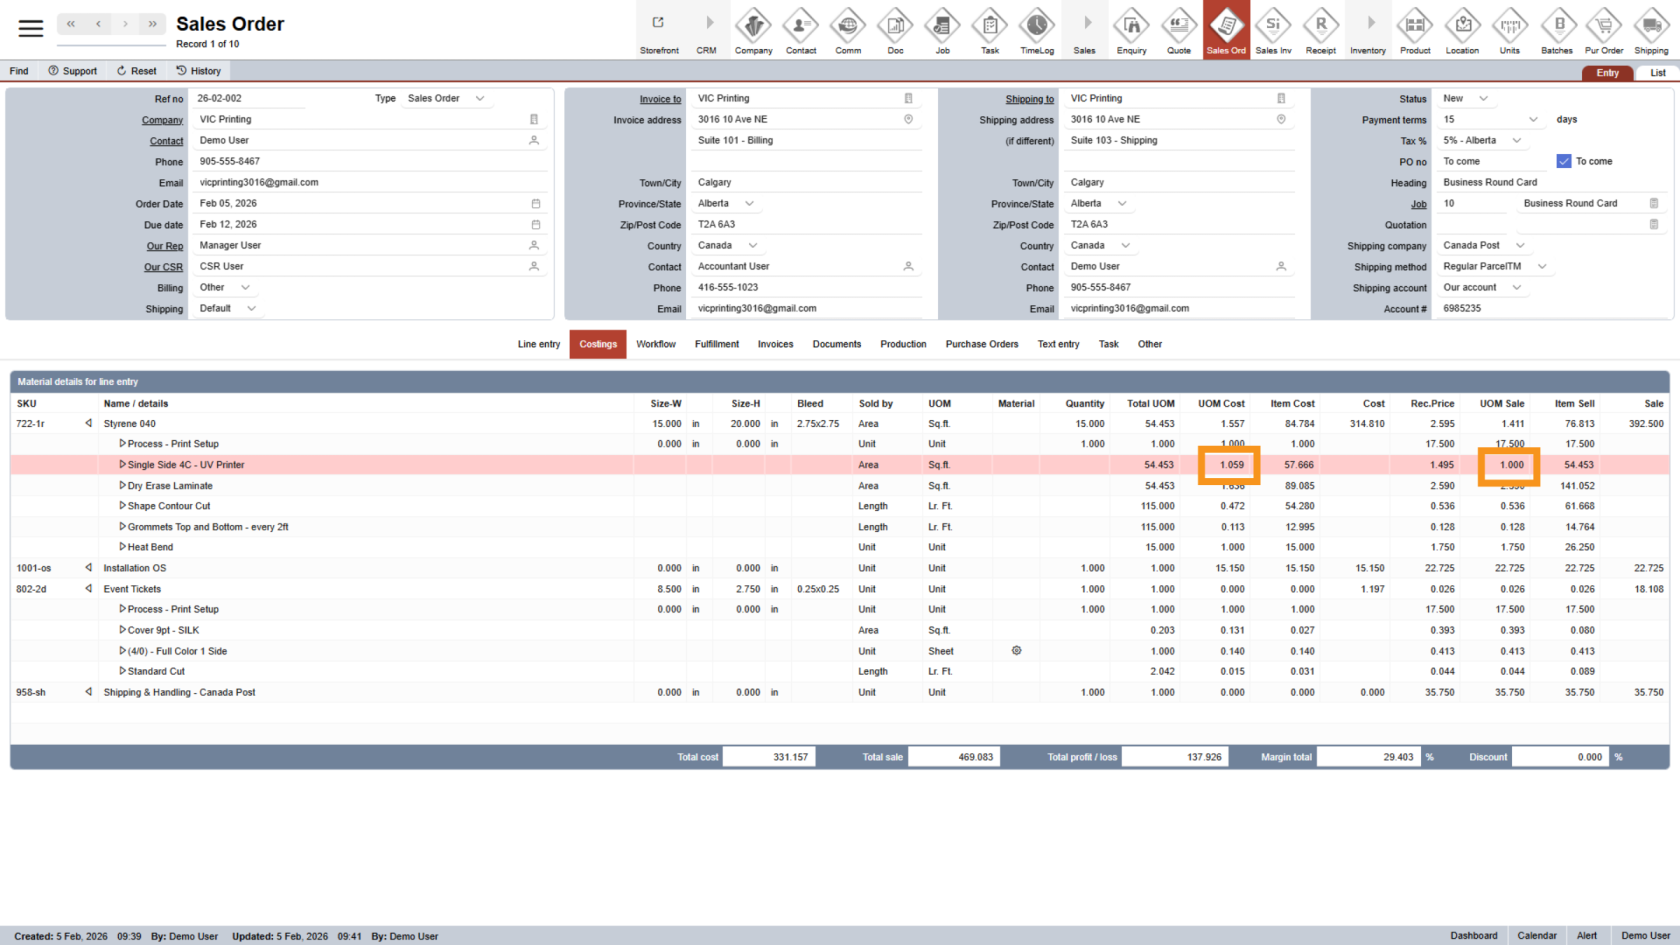
Task: Switch to the Workflow tab
Action: click(656, 344)
